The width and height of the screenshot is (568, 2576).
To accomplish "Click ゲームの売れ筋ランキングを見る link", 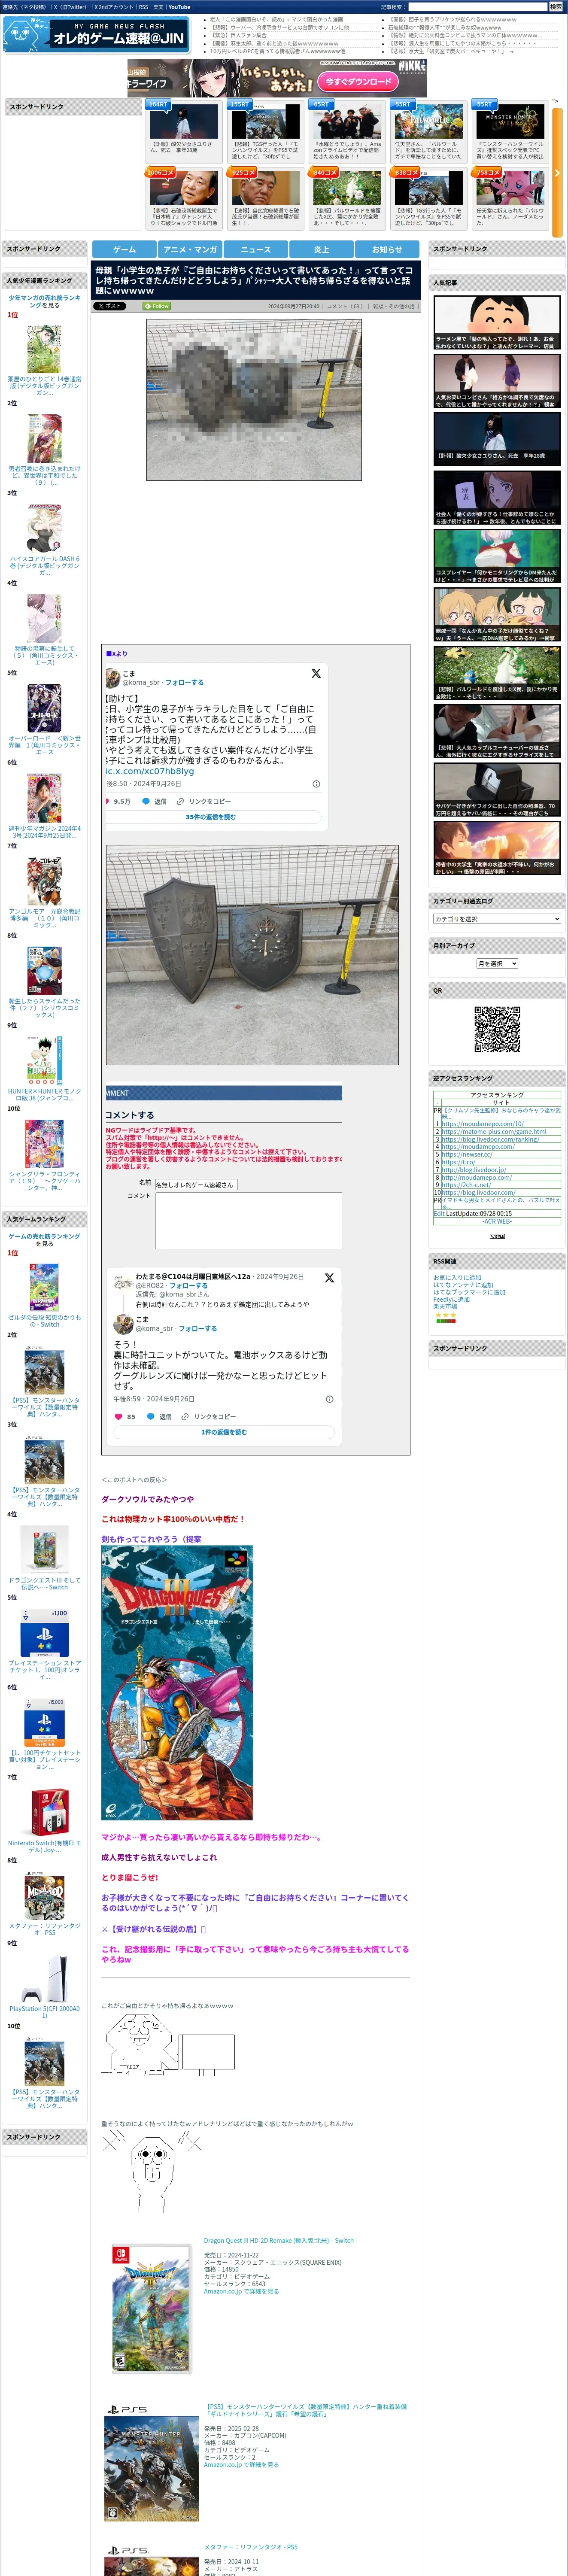I will (44, 1240).
